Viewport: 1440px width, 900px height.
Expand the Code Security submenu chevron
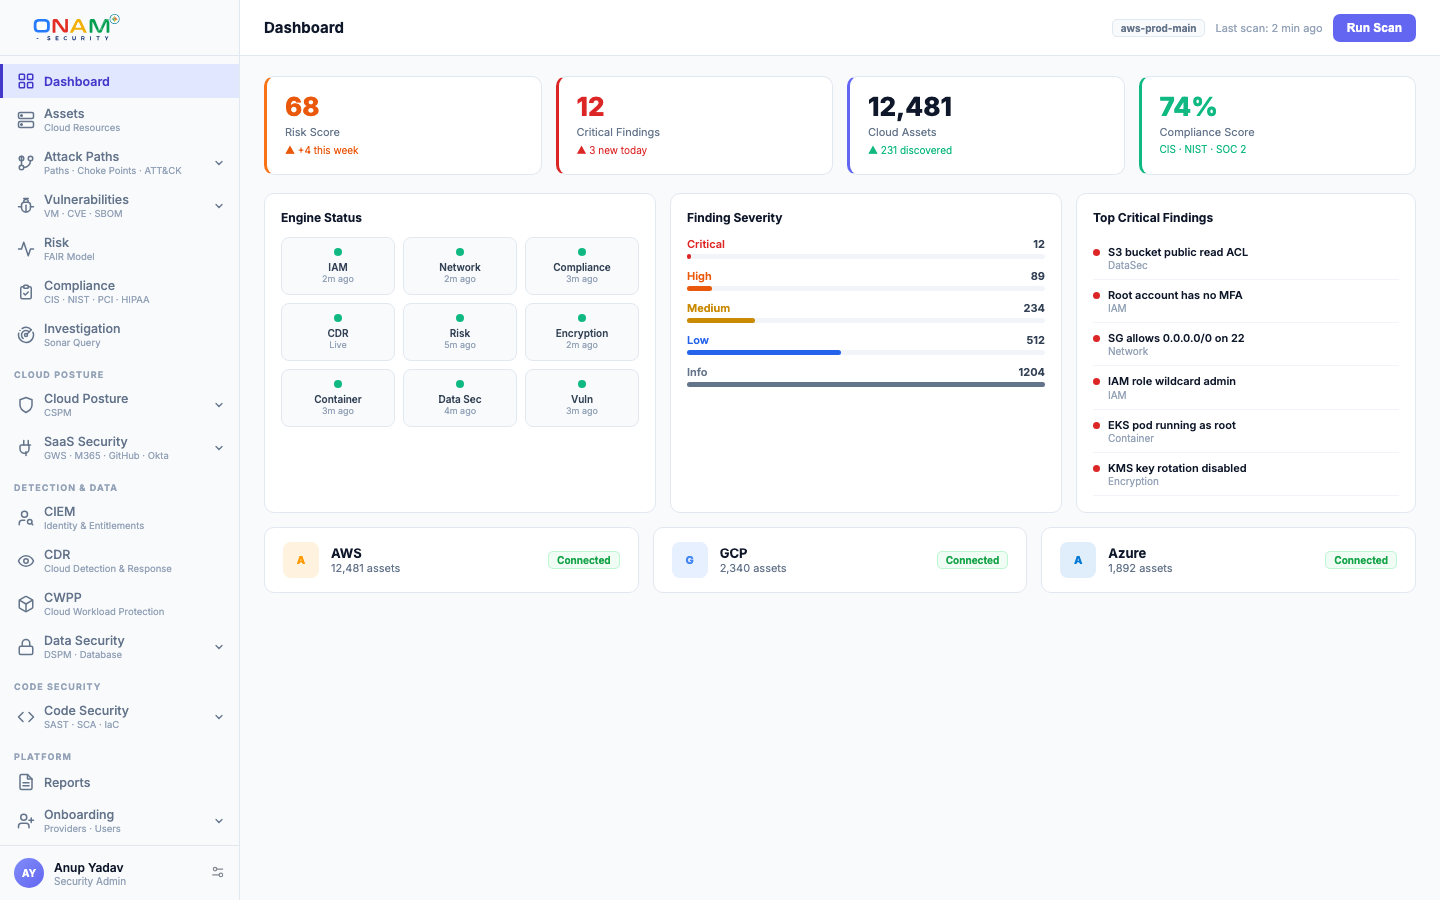219,717
